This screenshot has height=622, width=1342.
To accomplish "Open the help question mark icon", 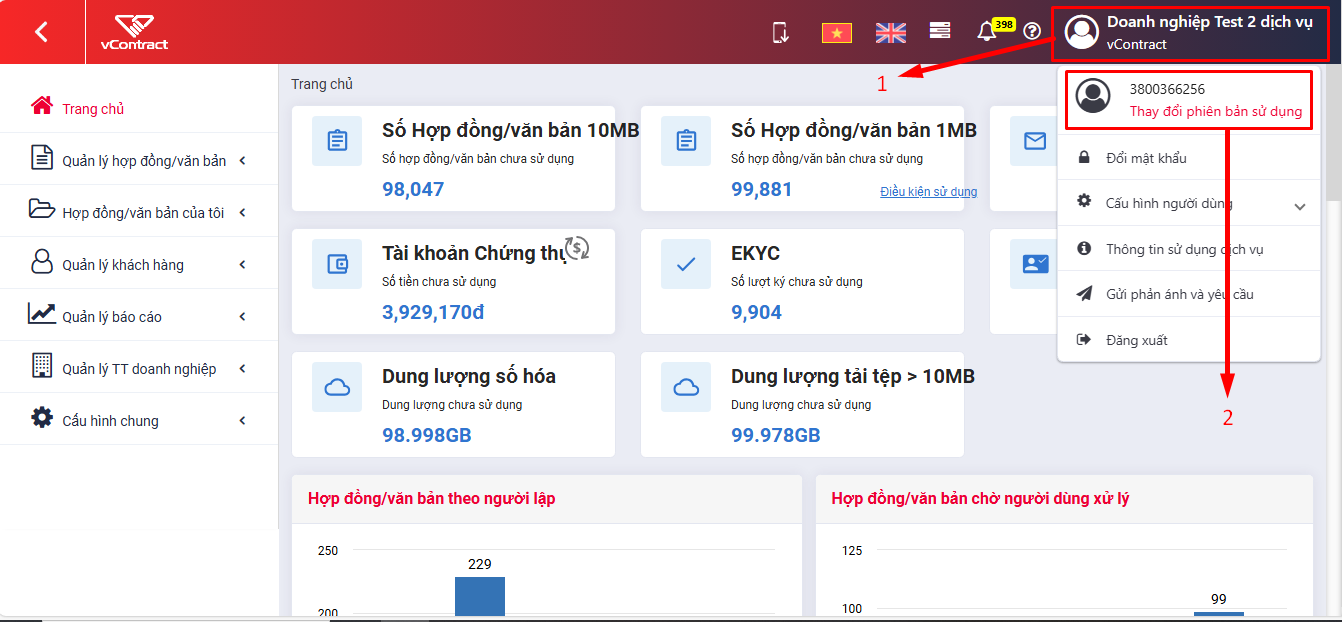I will (1032, 32).
